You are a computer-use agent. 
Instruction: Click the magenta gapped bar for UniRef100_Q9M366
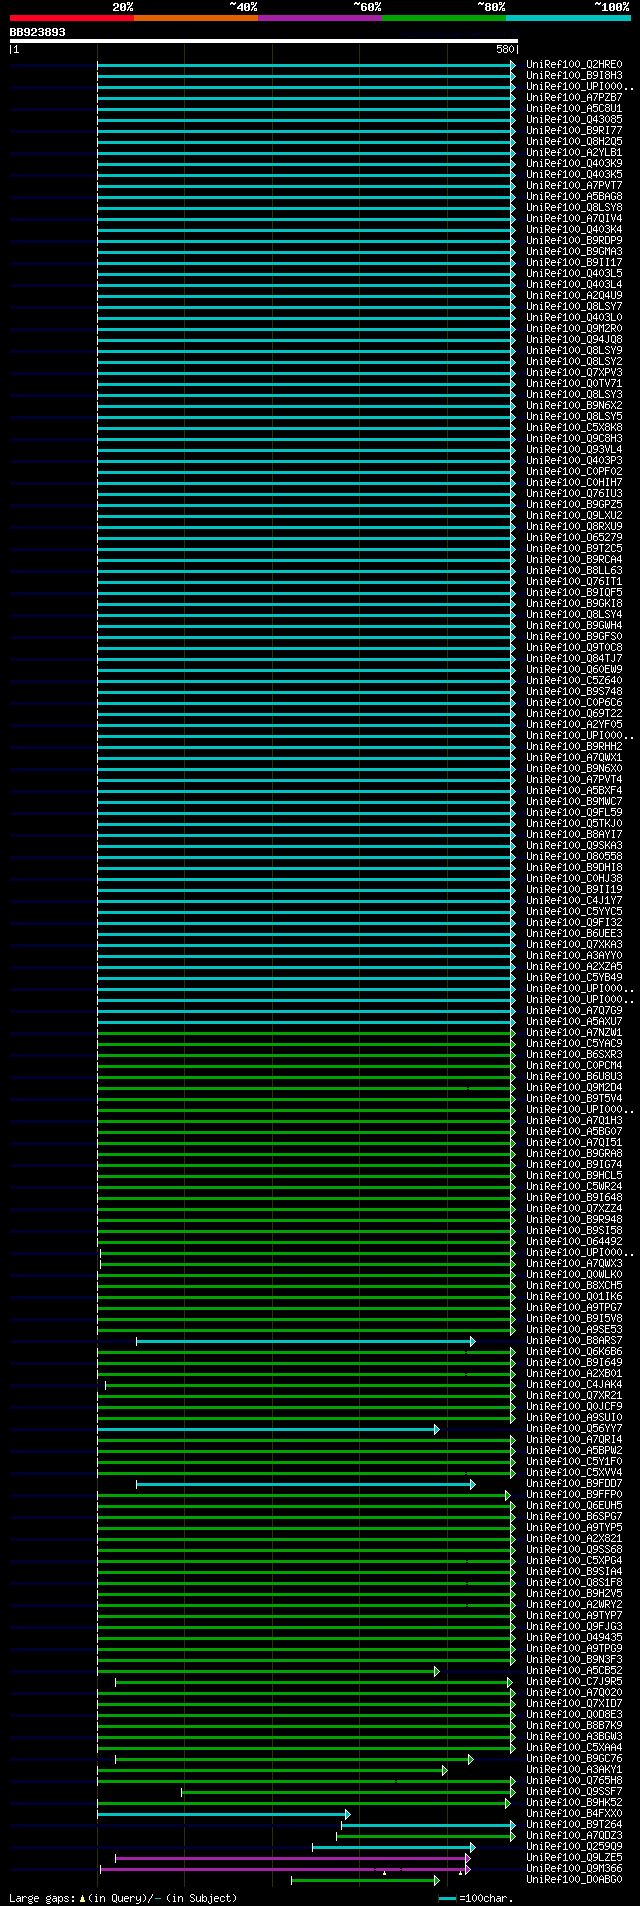285,1869
